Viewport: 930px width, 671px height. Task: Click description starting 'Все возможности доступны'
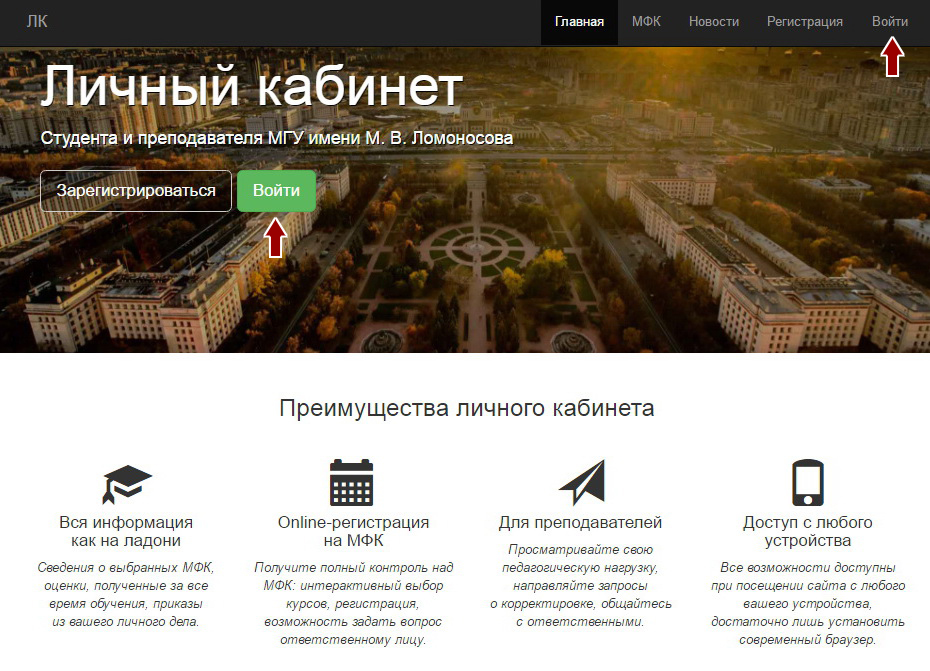808,603
